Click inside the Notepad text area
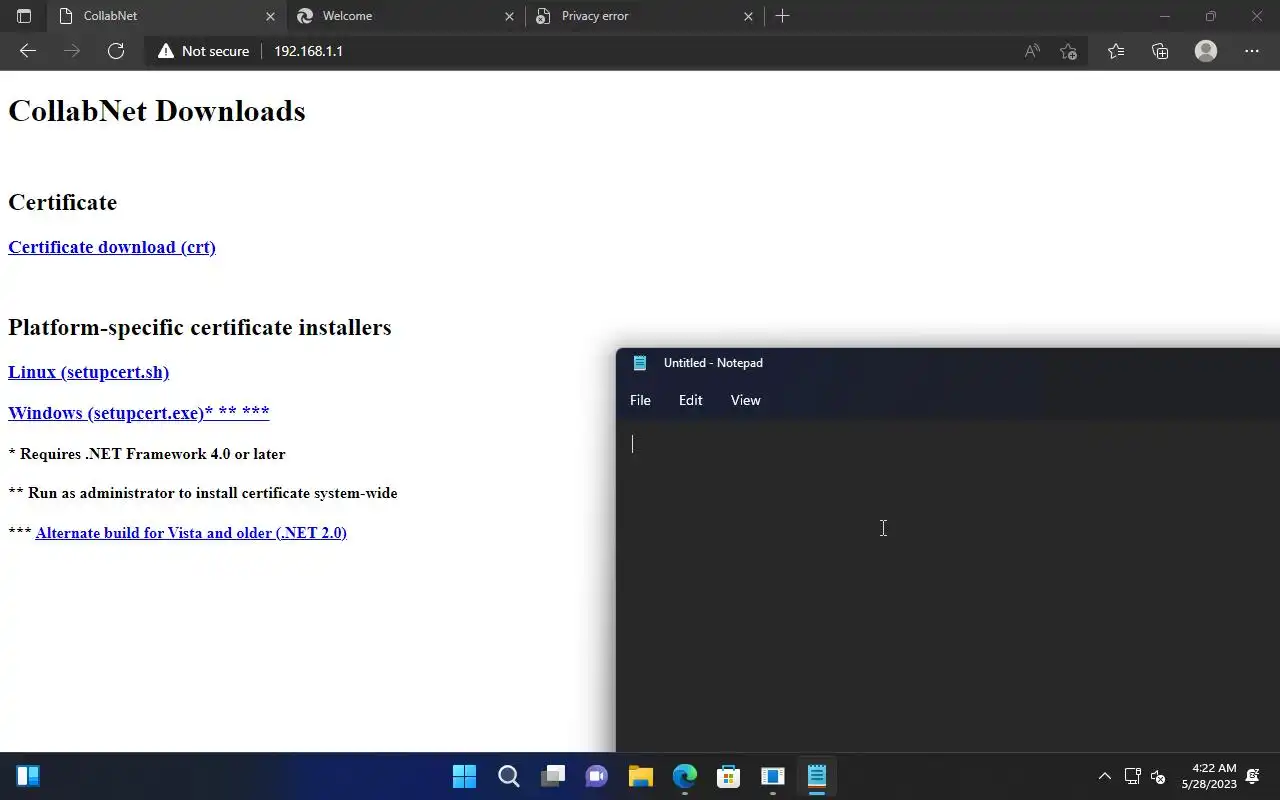 pos(948,587)
